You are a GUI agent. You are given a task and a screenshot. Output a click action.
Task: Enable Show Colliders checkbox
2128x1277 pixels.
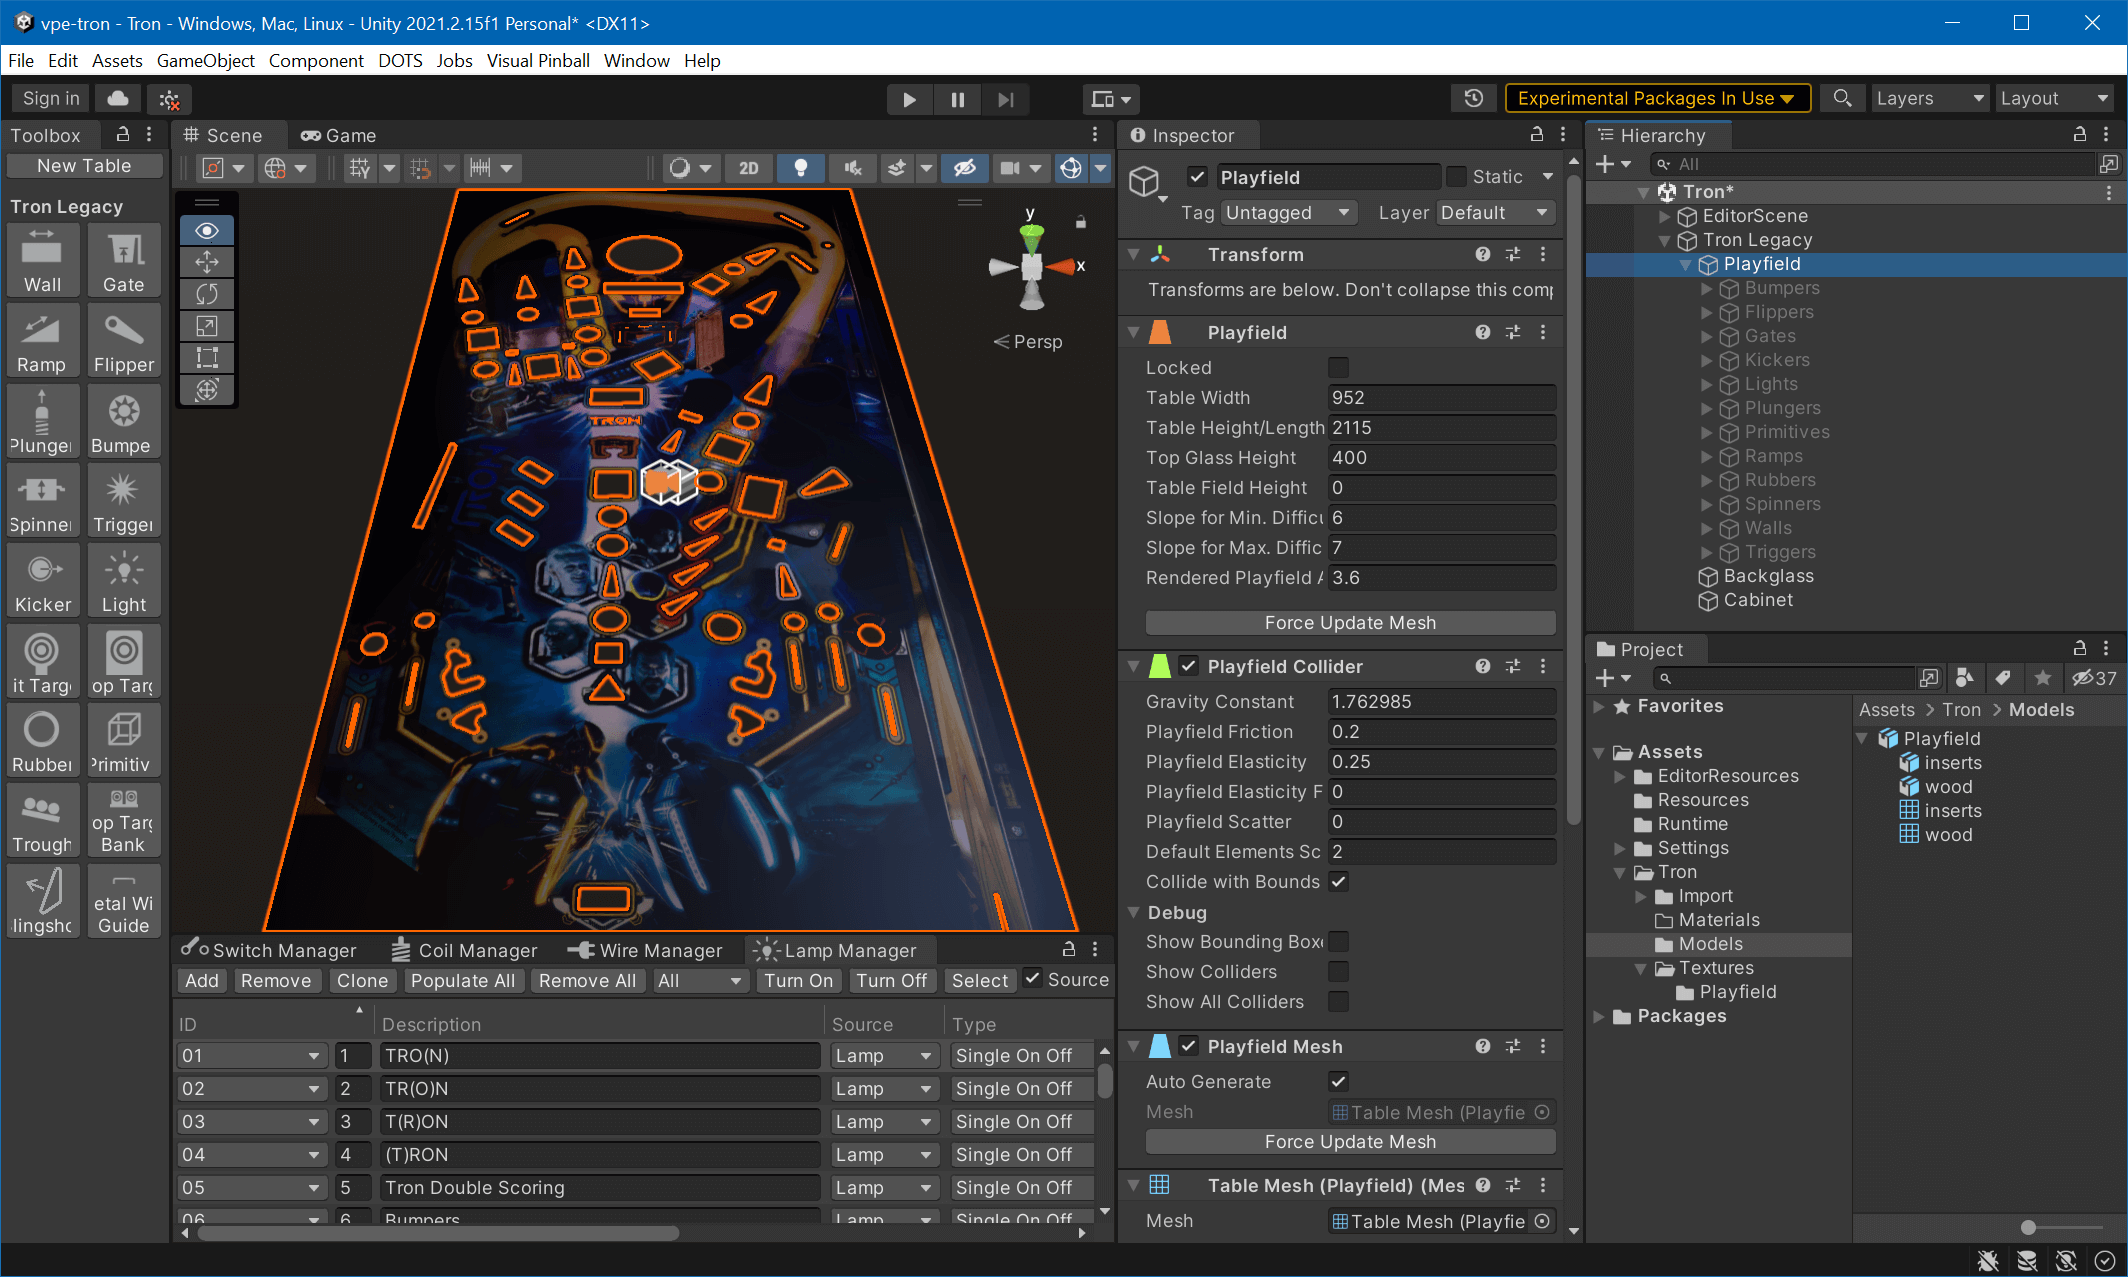coord(1338,972)
